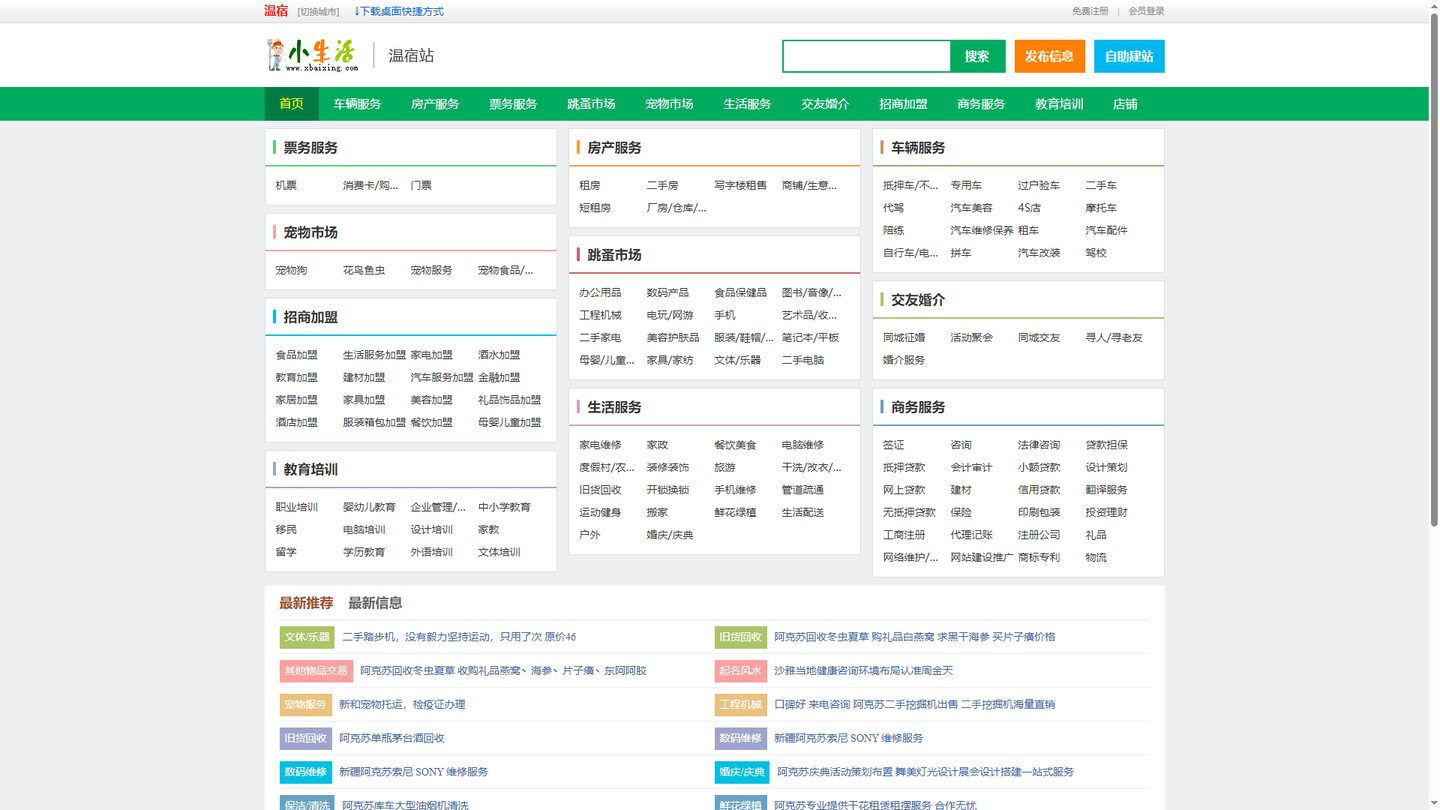Click the 工程机械 tag label

click(x=741, y=705)
